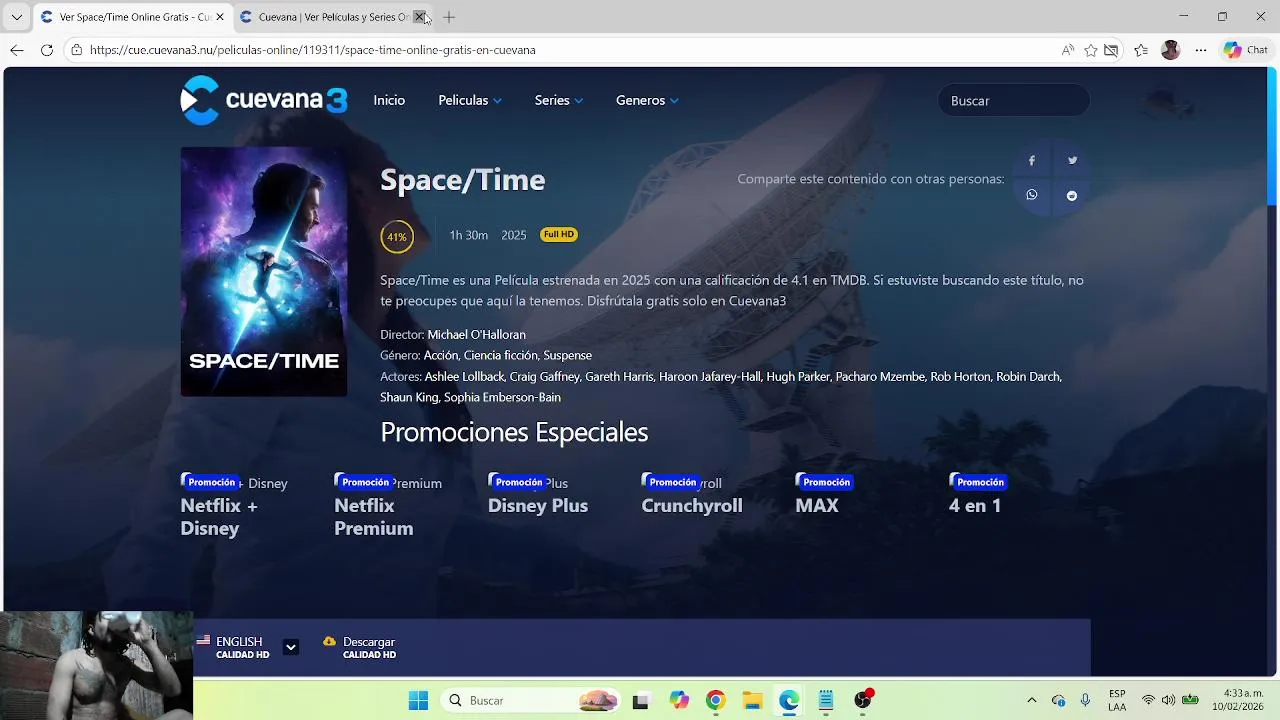This screenshot has height=720, width=1280.
Task: Share on Twitter icon
Action: [1072, 160]
